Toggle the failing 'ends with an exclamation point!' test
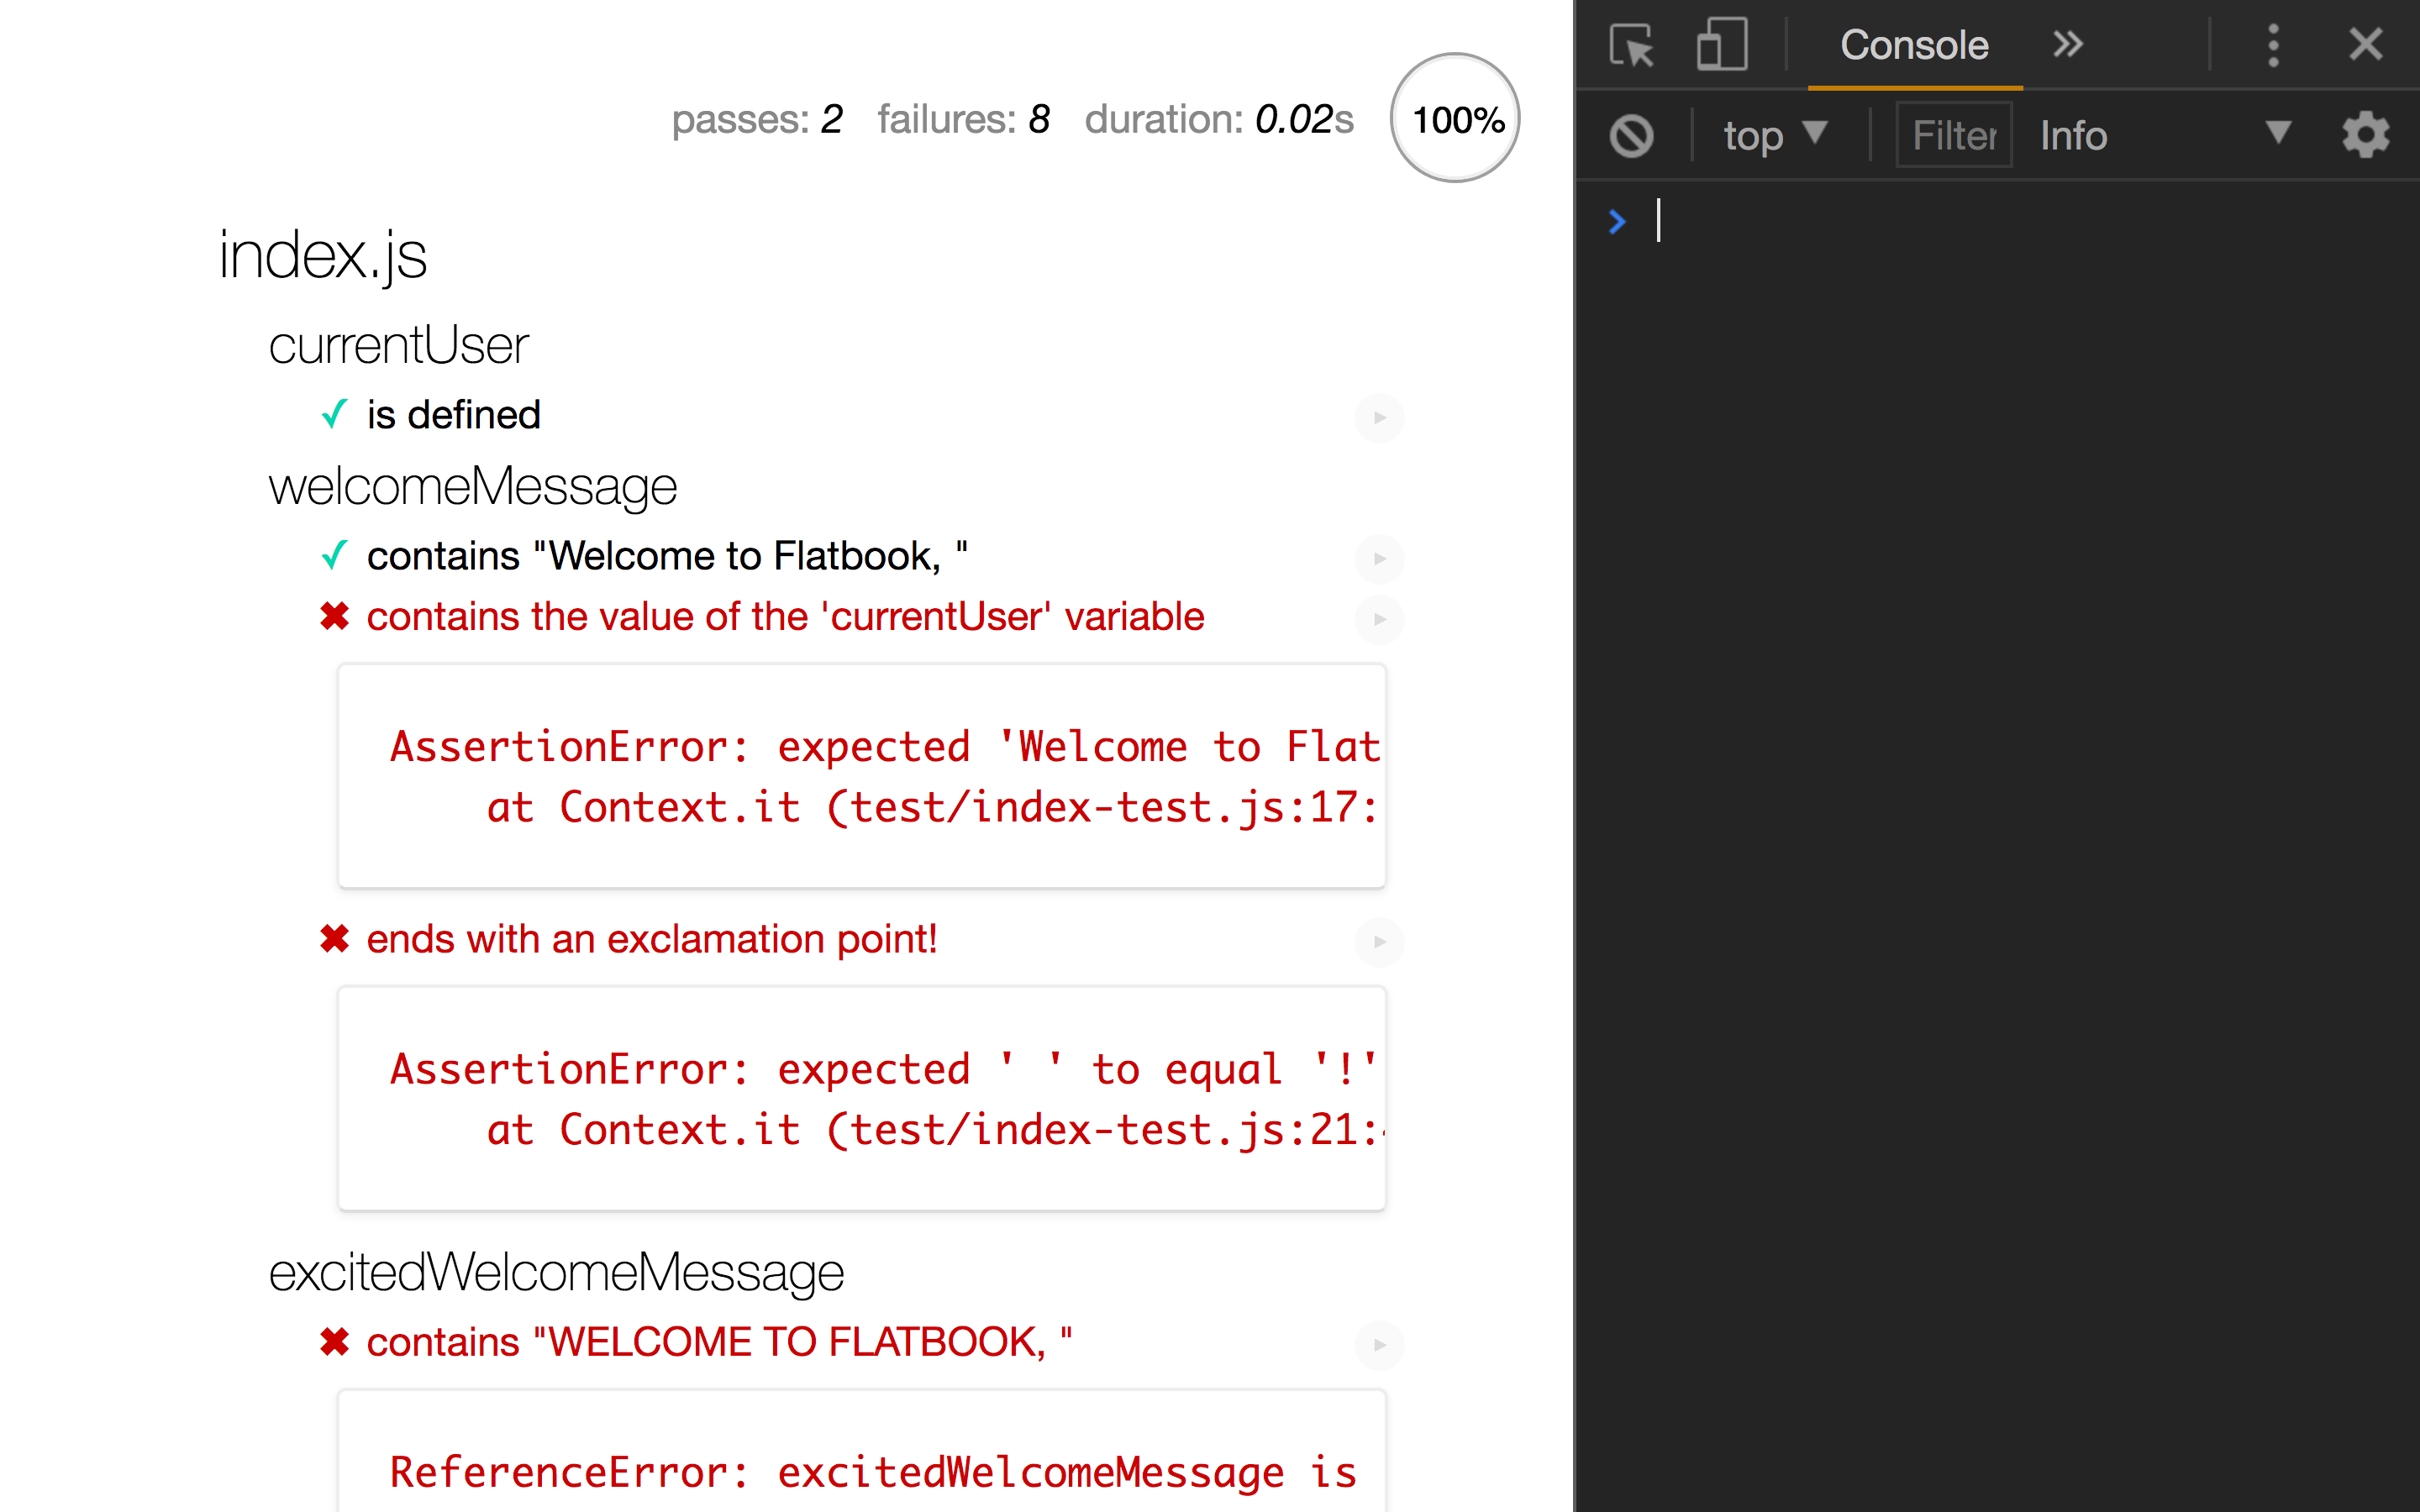 (651, 940)
